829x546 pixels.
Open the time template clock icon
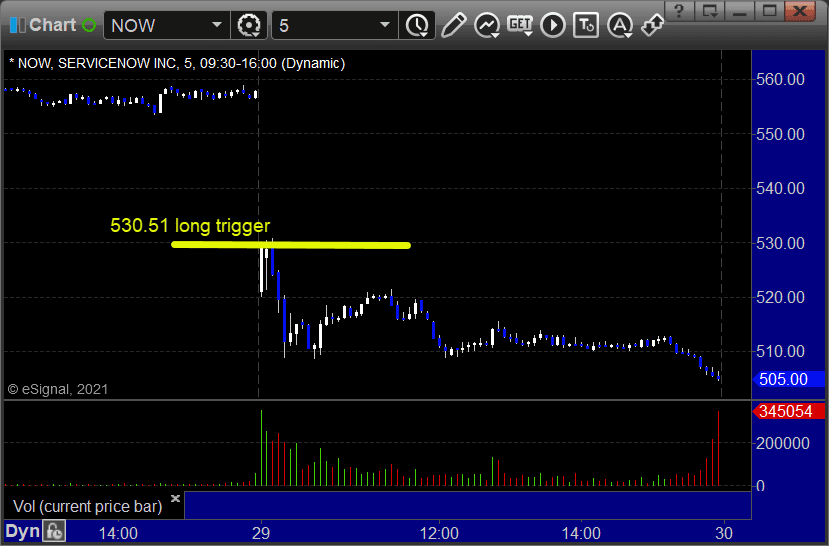[418, 25]
